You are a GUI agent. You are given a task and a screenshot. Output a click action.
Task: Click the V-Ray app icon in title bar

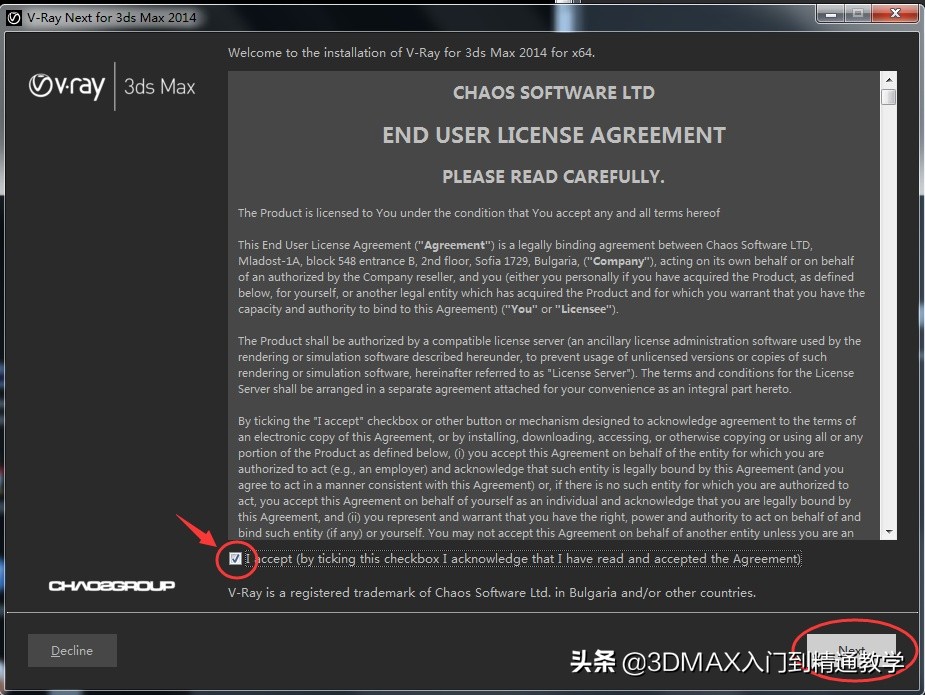[x=15, y=17]
